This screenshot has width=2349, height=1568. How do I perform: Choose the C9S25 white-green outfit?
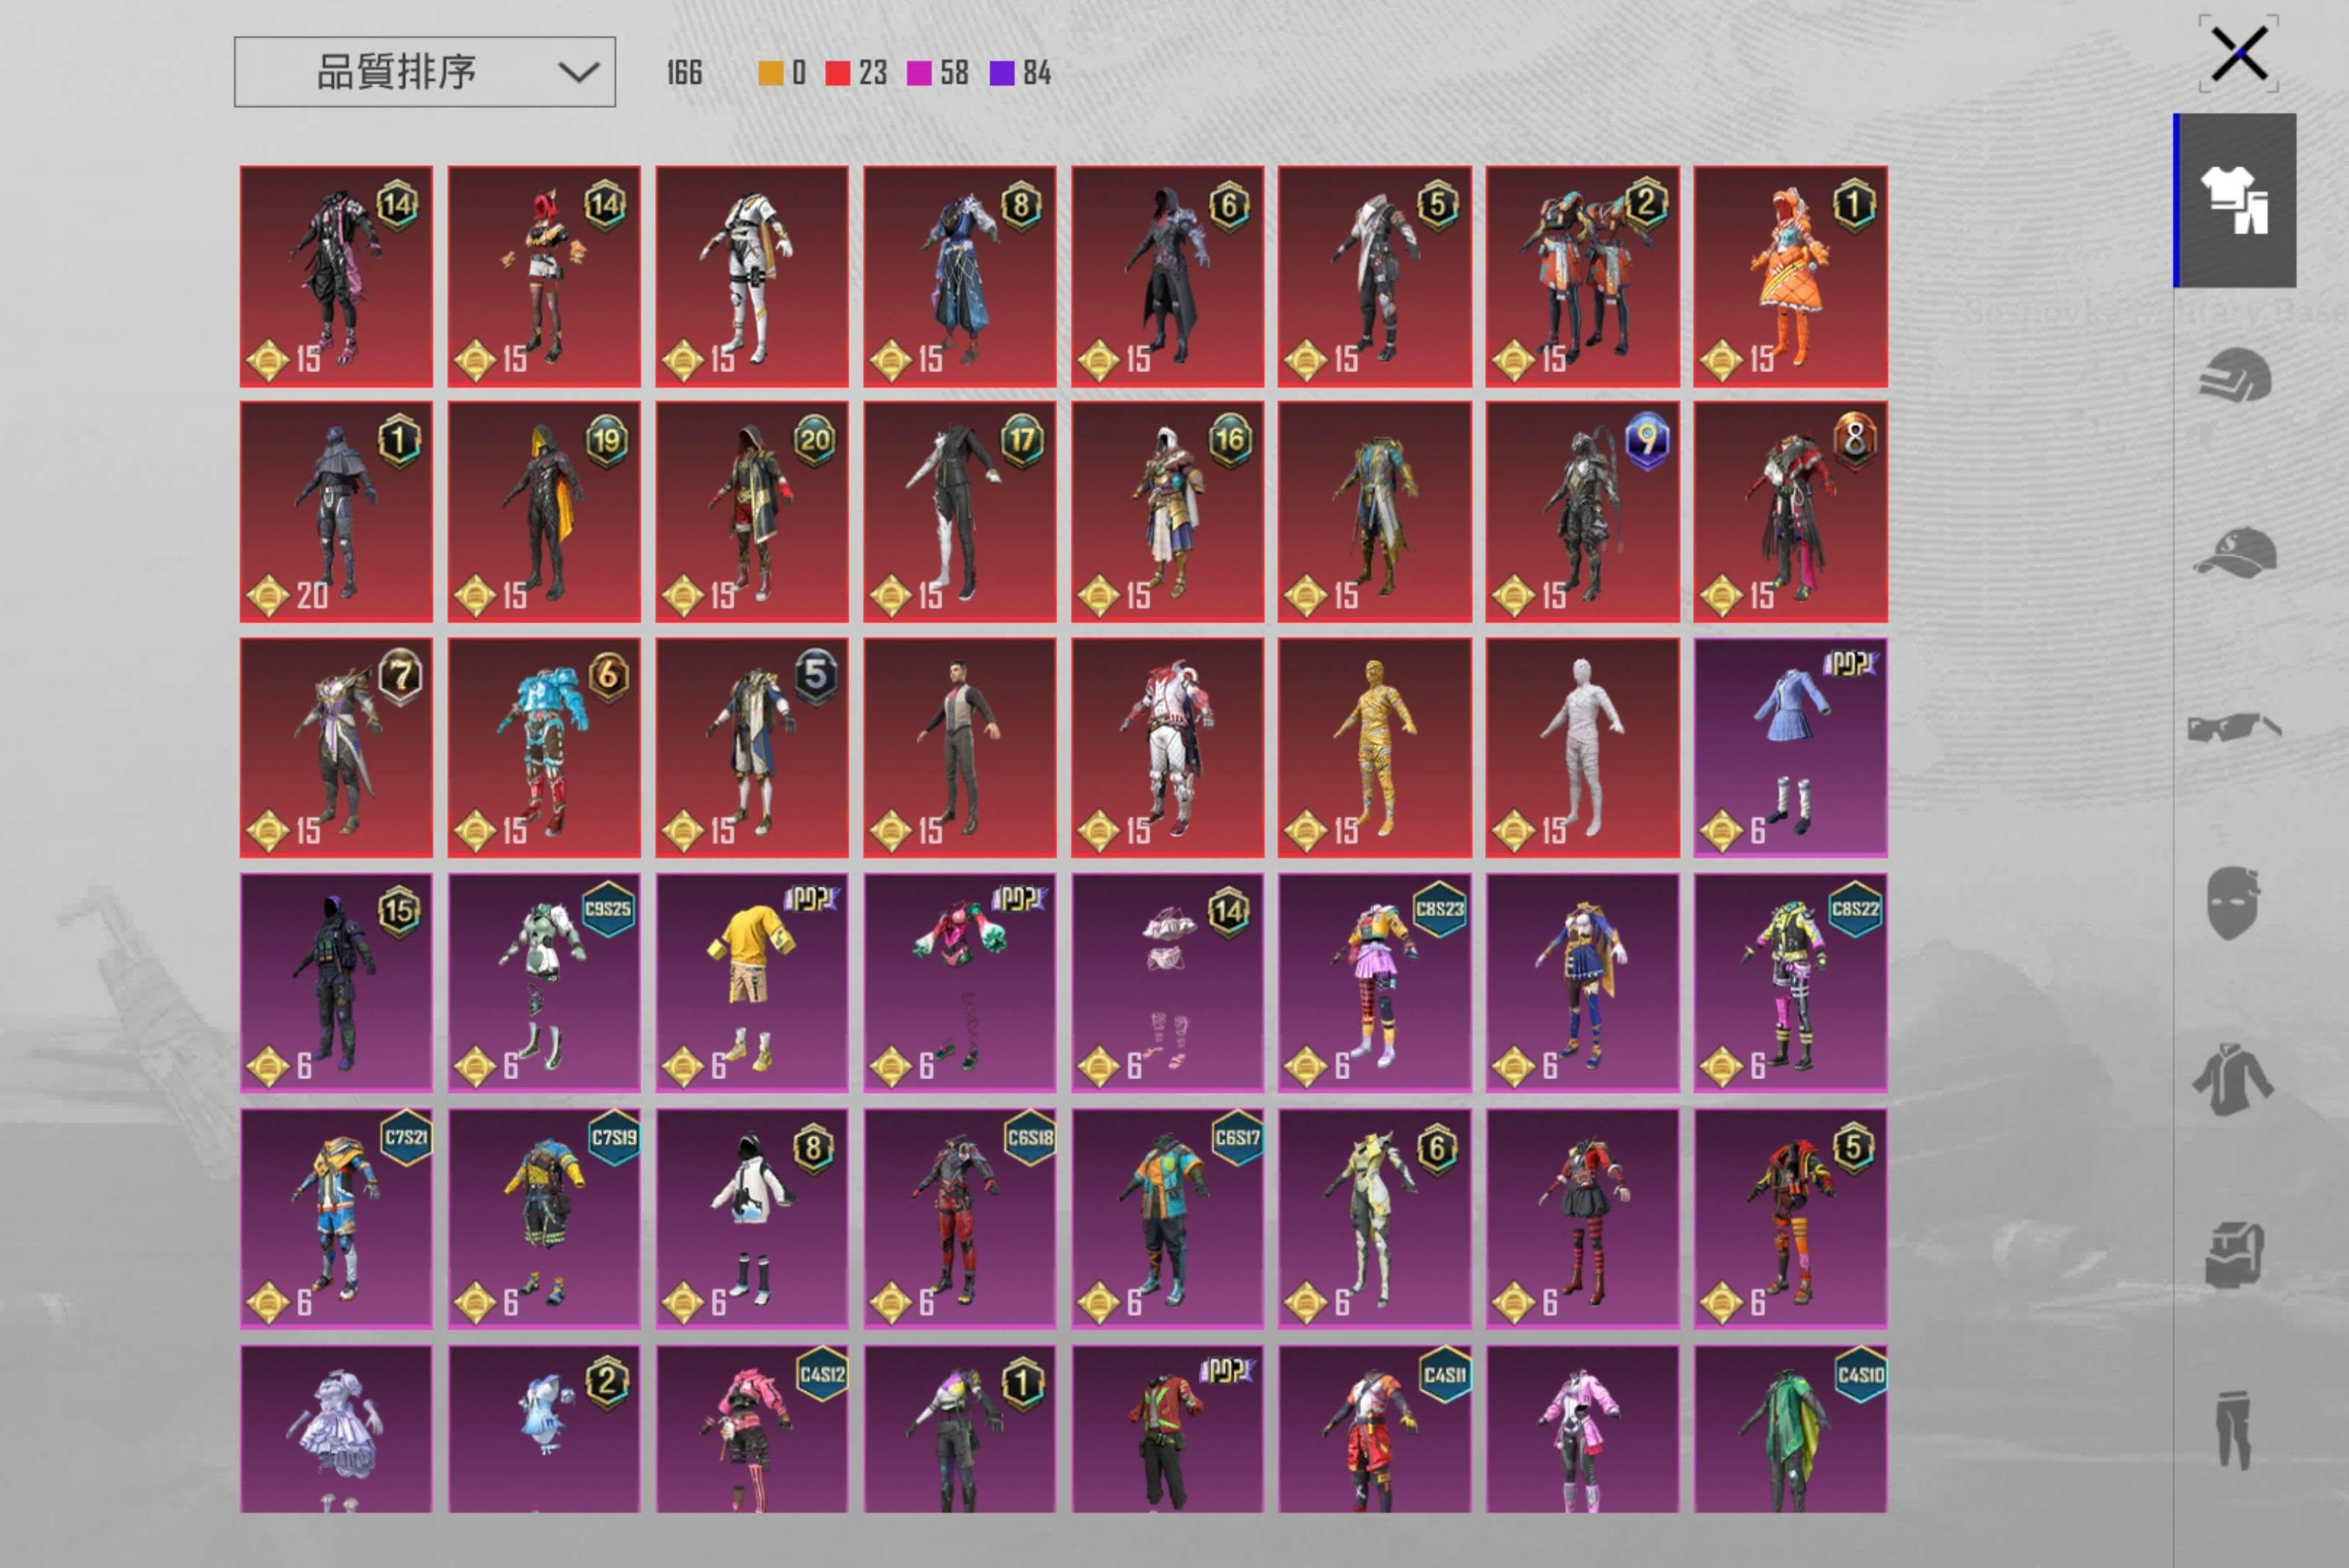(x=543, y=983)
